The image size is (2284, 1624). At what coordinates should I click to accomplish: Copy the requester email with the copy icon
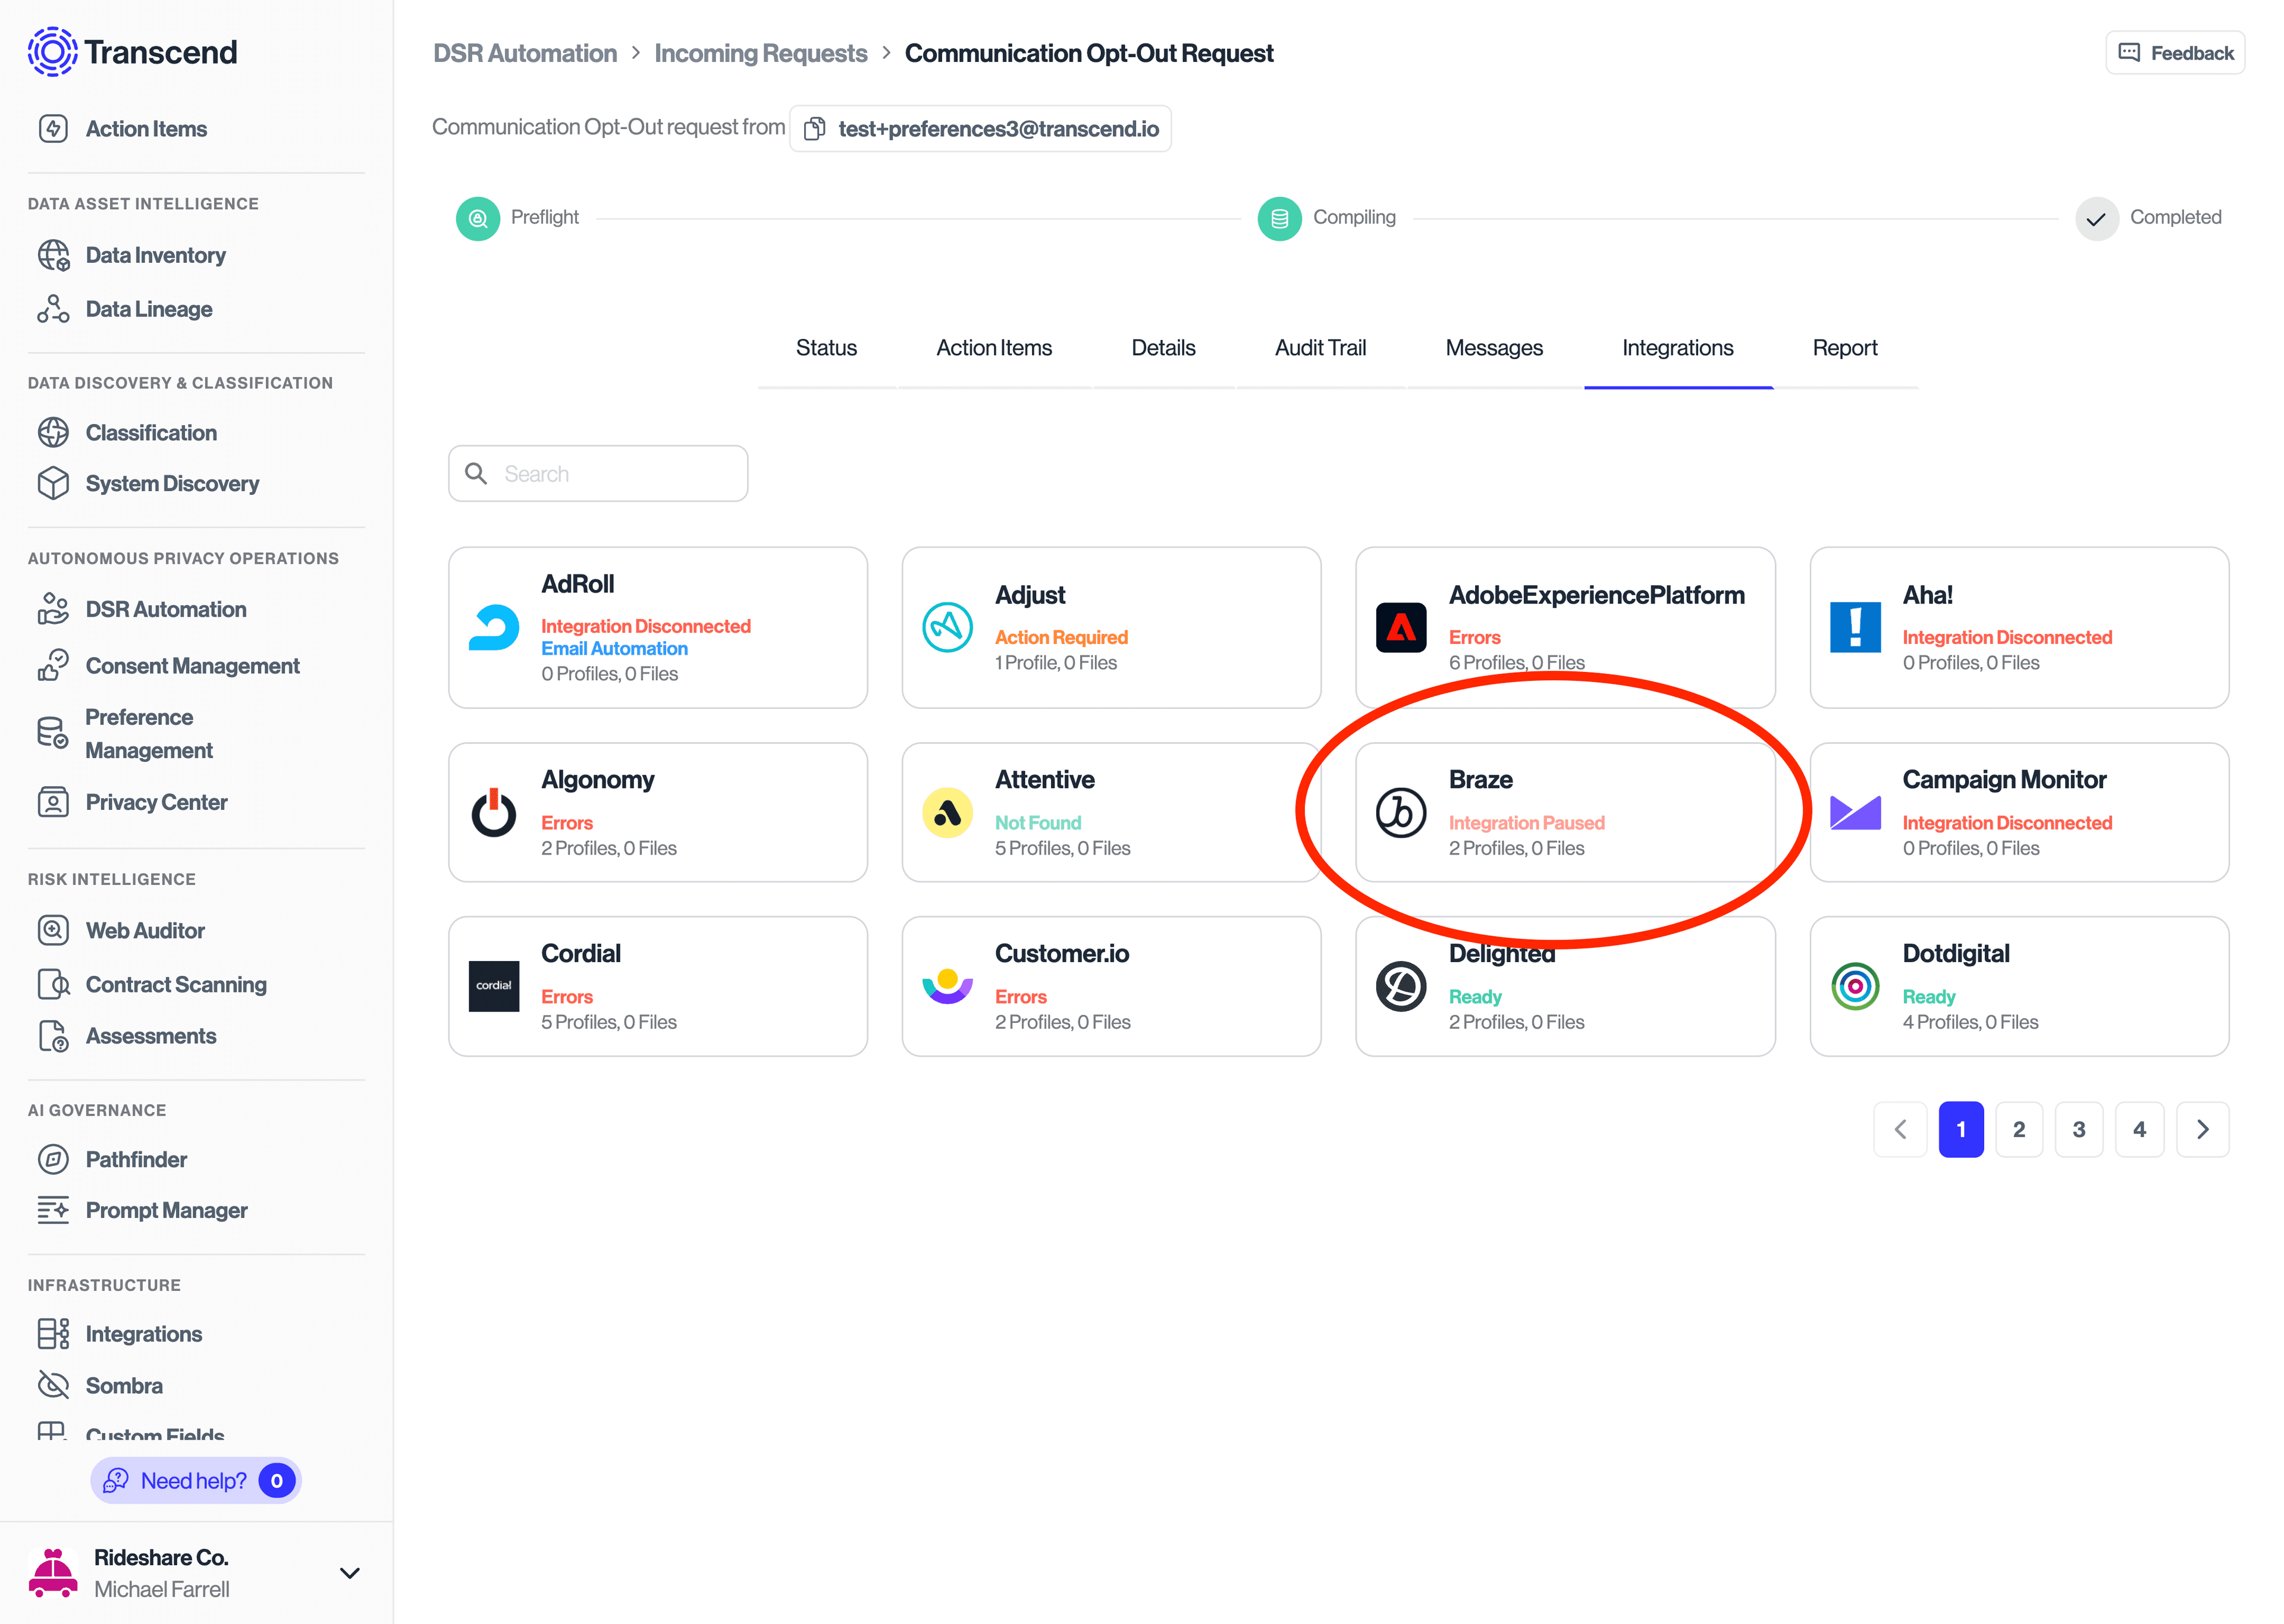coord(814,128)
